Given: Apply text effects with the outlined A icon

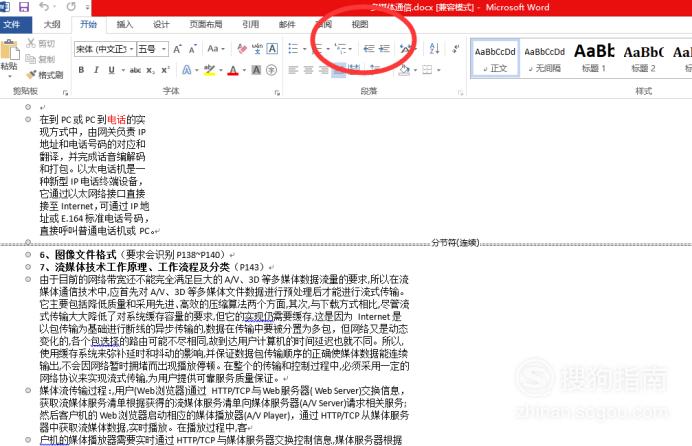Looking at the screenshot, I should [x=186, y=70].
